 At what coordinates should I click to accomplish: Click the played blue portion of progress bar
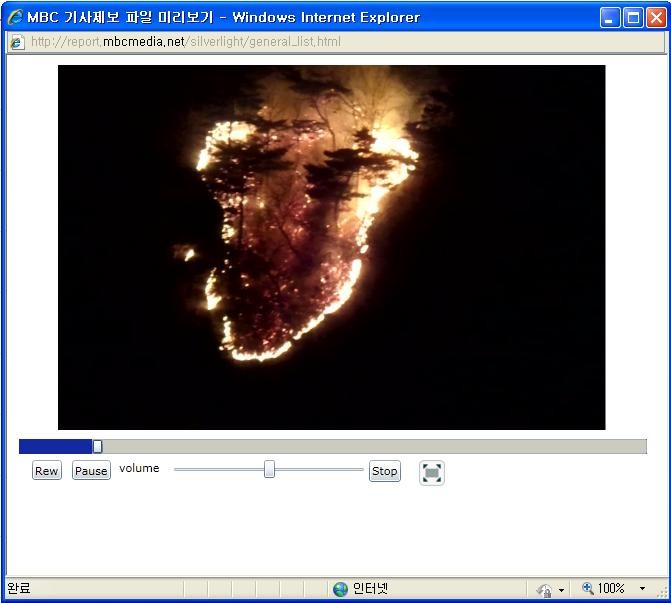pyautogui.click(x=56, y=446)
